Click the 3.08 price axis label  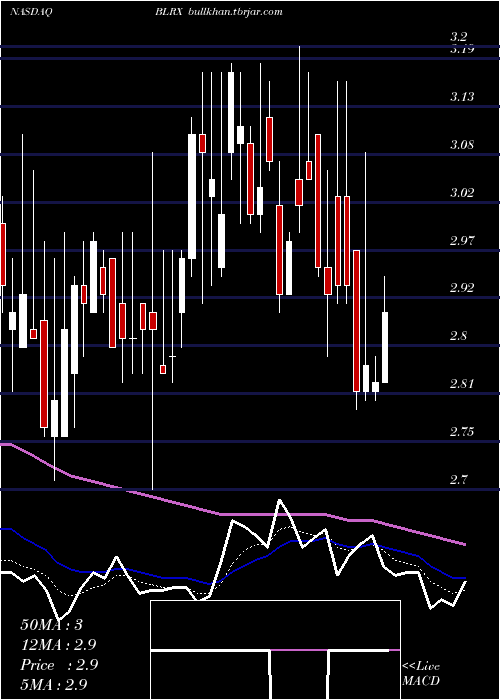[x=462, y=145]
